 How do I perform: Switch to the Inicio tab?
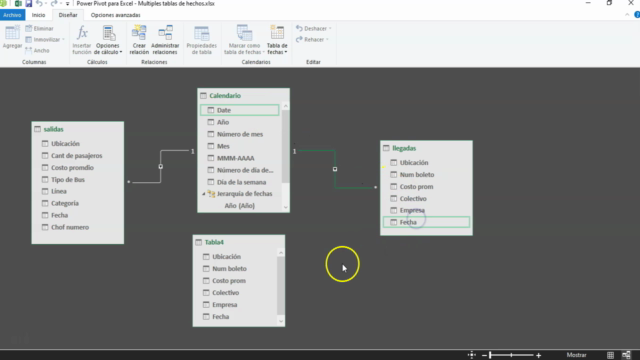[x=38, y=15]
